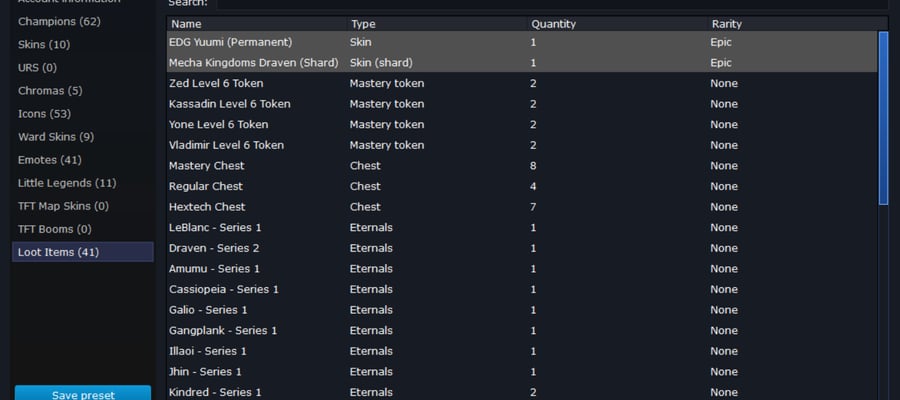The width and height of the screenshot is (900, 400).
Task: Click quantity 8 of Mastery Chest
Action: coord(533,166)
